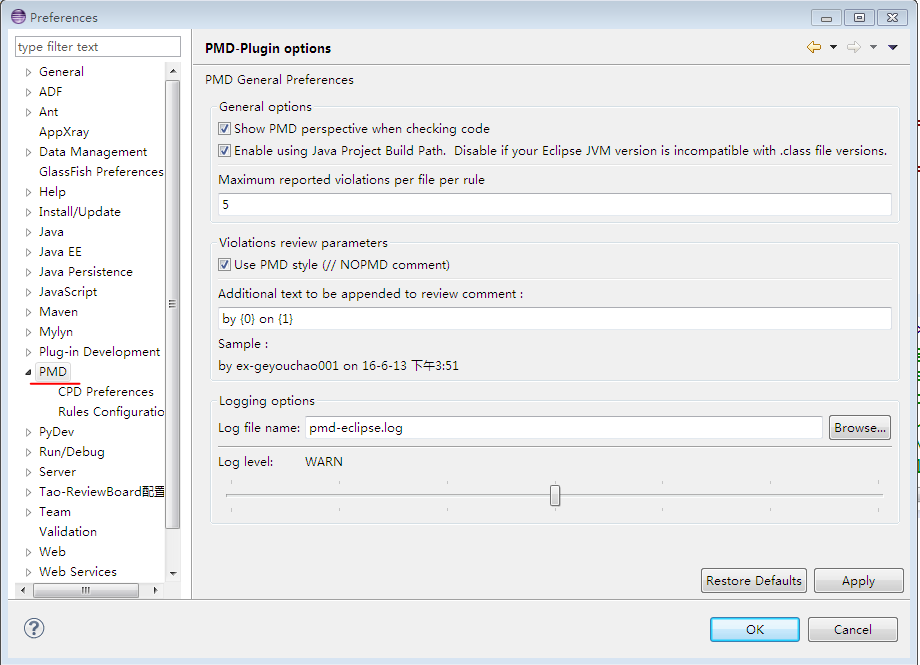
Task: Expand the Maven preferences node
Action: point(29,312)
